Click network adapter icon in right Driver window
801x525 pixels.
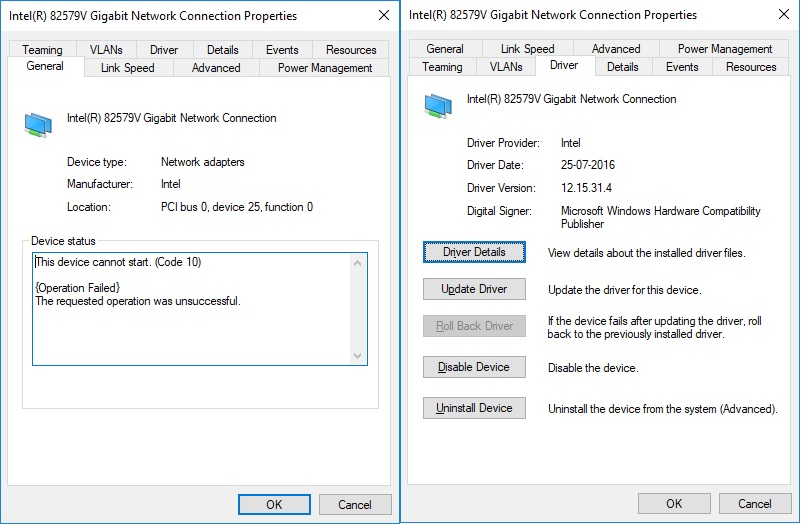[438, 106]
